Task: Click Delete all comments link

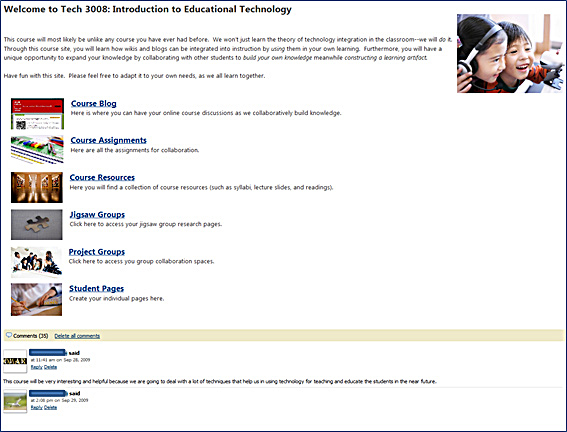Action: (77, 336)
